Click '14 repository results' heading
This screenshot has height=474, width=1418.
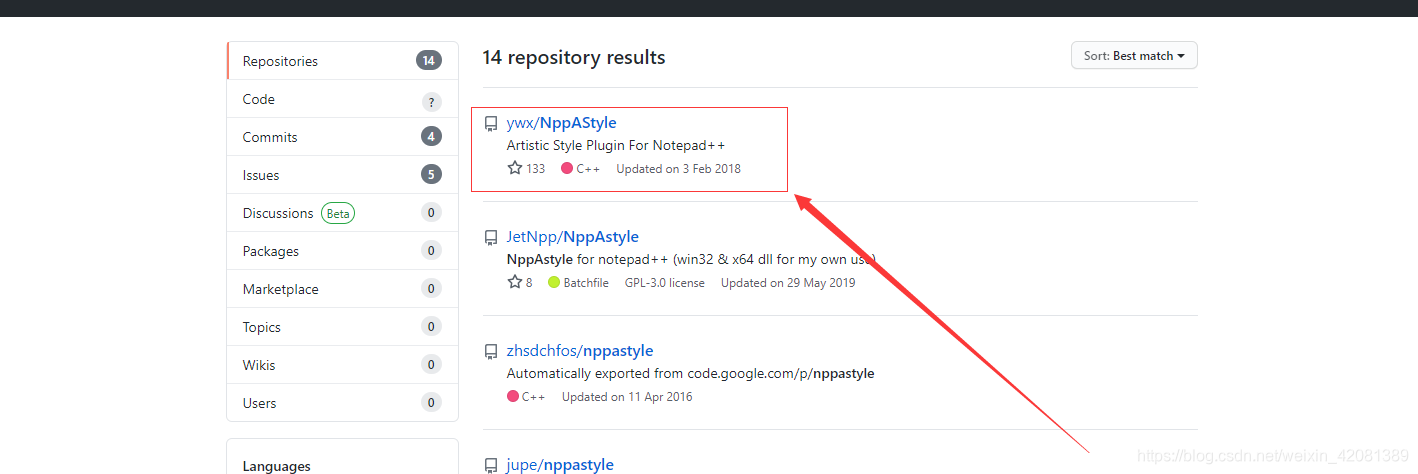click(574, 57)
